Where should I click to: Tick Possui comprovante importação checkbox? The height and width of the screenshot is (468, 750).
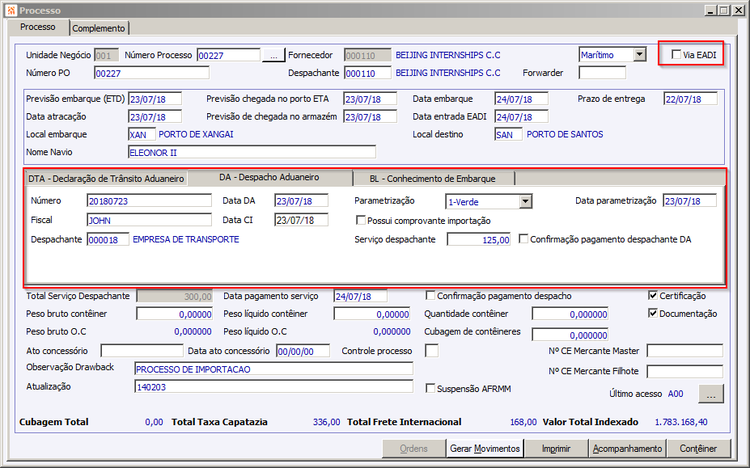point(361,220)
